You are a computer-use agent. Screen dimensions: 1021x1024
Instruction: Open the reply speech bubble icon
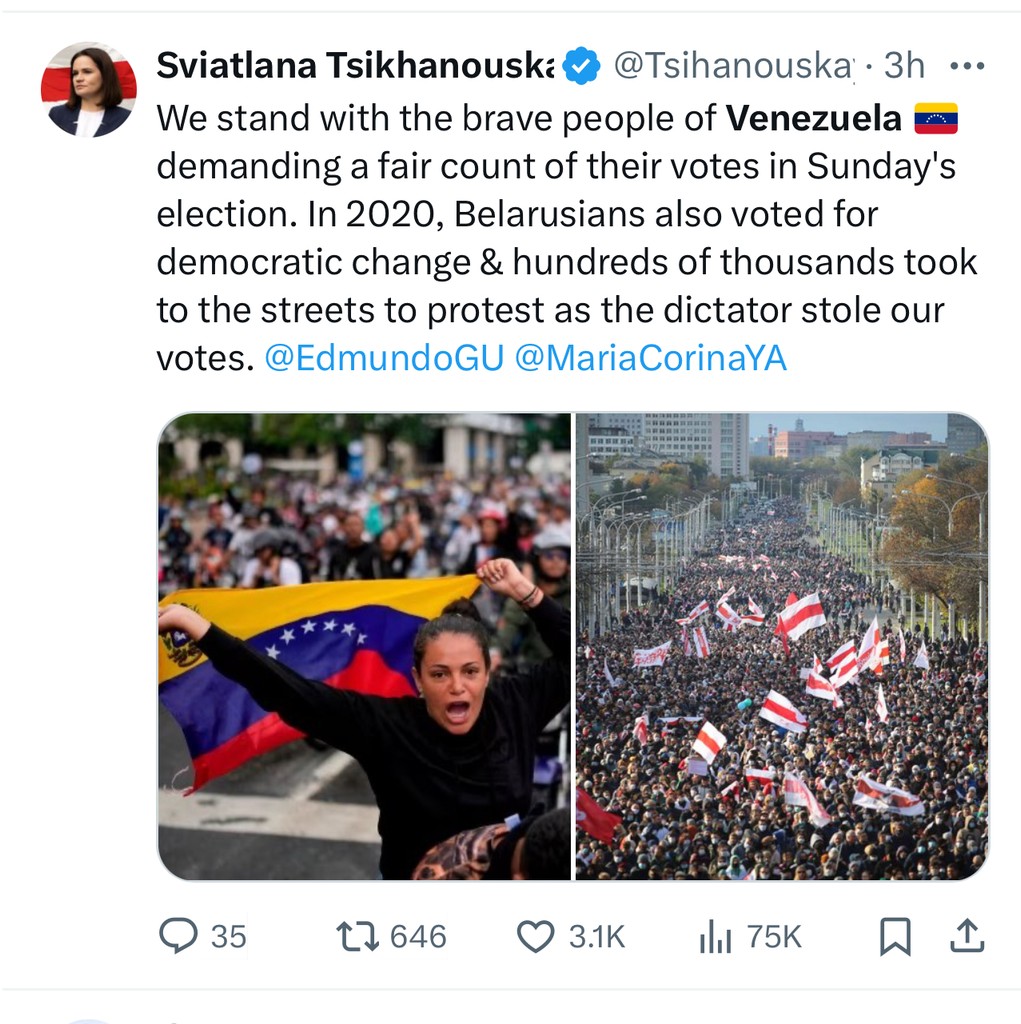[x=179, y=936]
